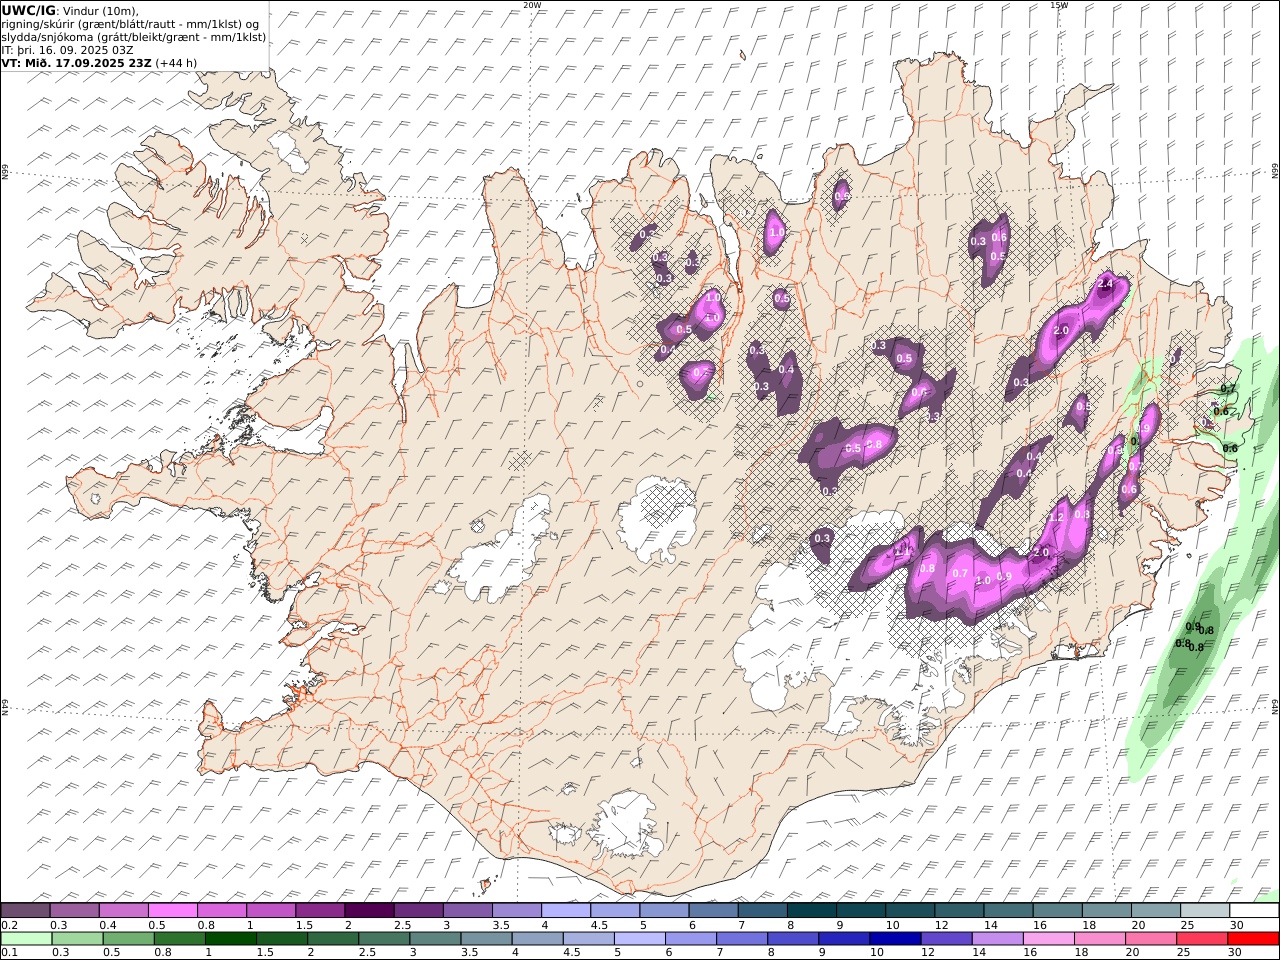
Task: Select the darkest purple top-row swatch between 2 and 2.5
Action: [369, 911]
